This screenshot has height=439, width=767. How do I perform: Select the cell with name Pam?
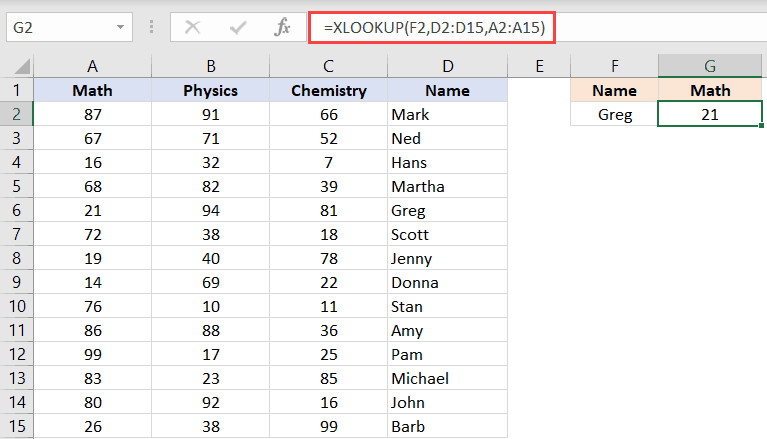[x=448, y=354]
